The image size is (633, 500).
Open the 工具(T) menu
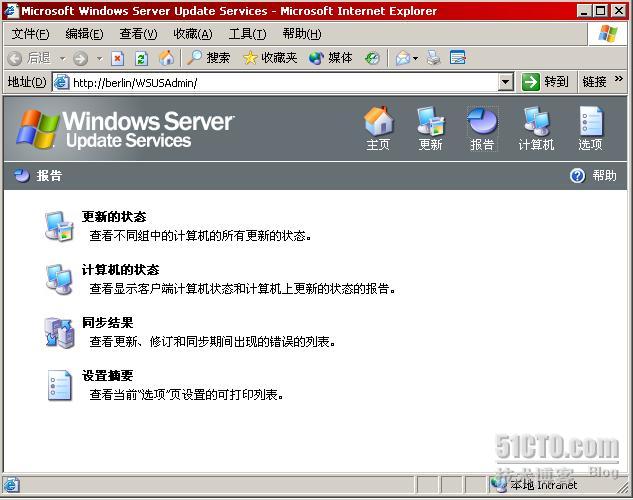[247, 34]
